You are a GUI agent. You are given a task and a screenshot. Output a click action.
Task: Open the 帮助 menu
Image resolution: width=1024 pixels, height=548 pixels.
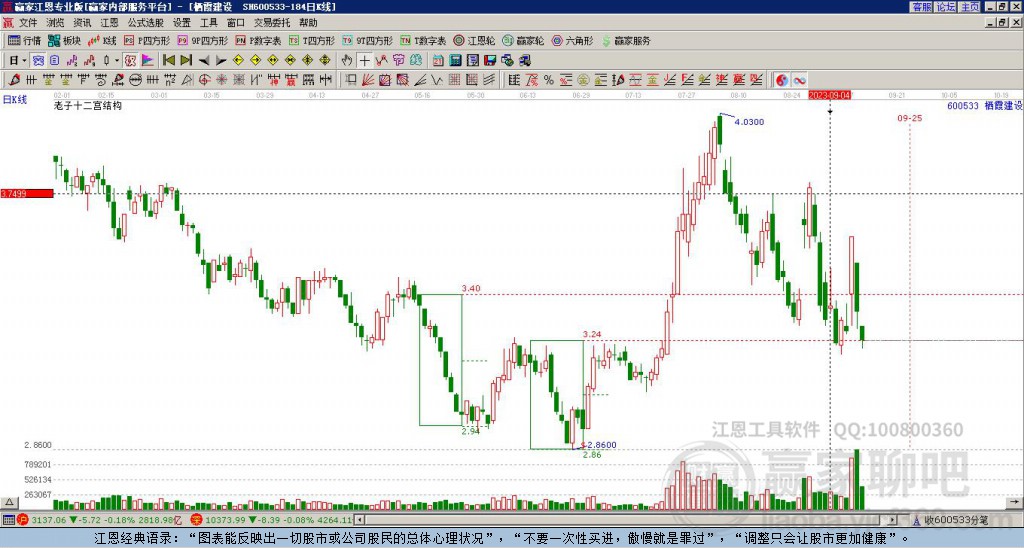point(308,23)
